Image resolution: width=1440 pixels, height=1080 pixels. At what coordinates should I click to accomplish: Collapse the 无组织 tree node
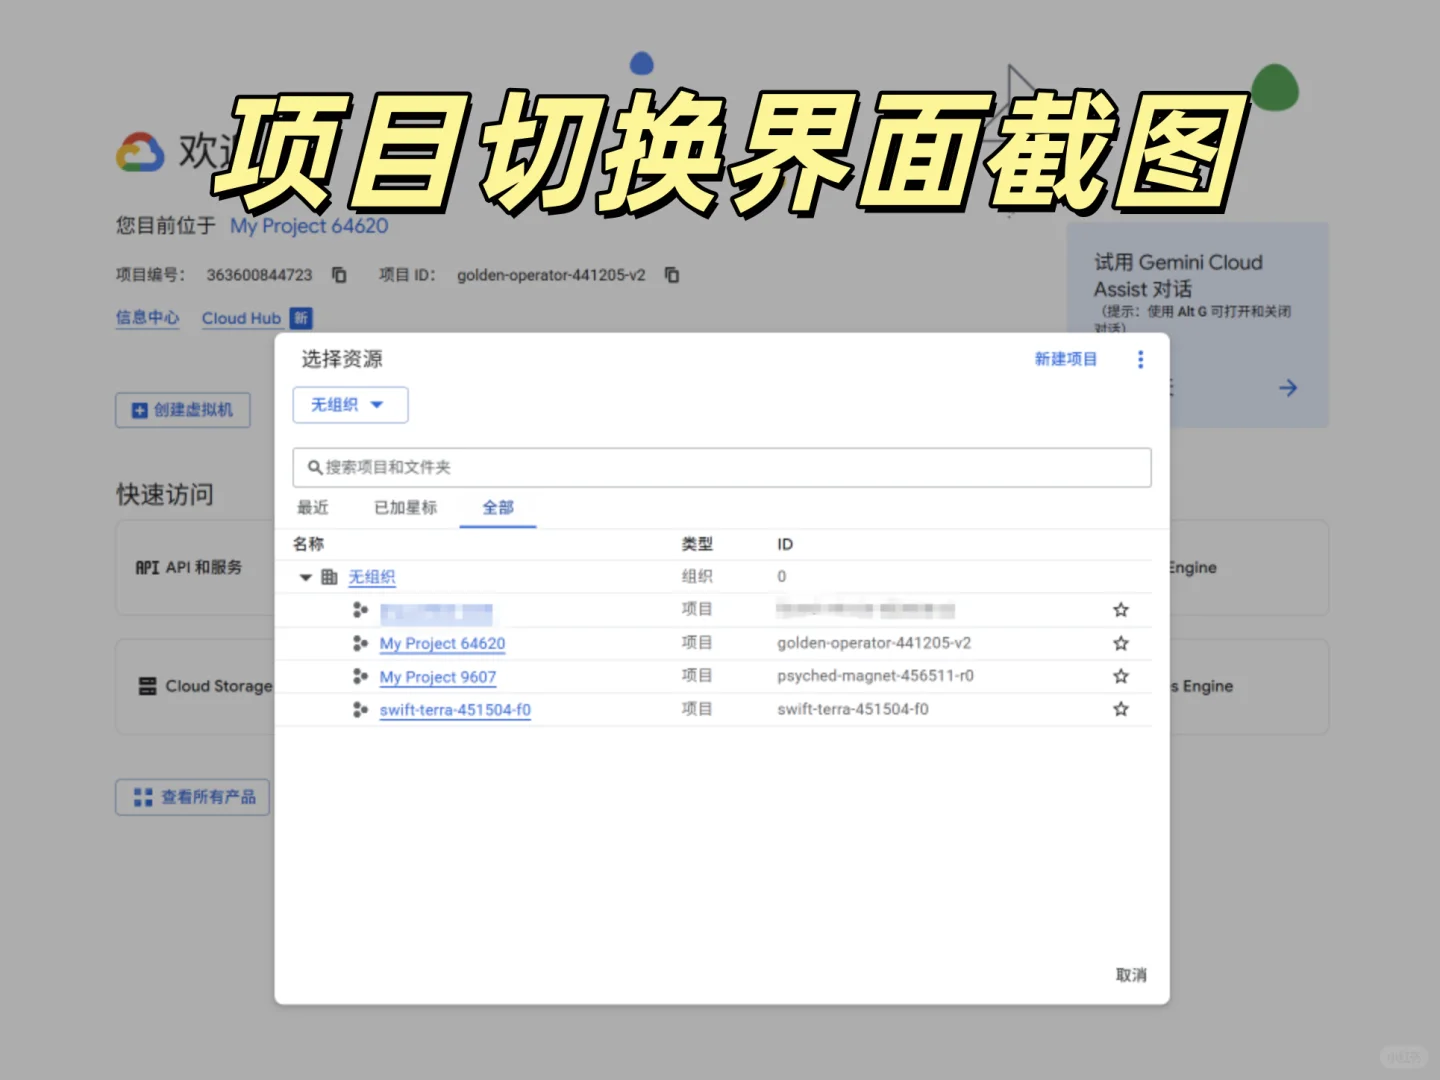point(305,576)
